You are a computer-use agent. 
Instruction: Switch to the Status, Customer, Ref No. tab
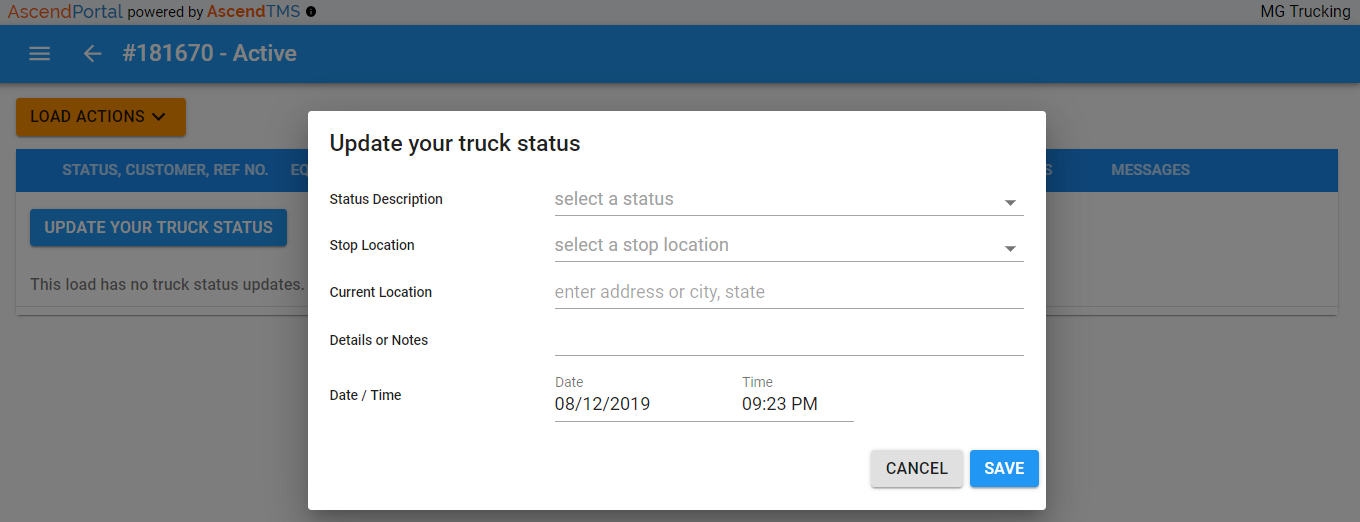[x=165, y=170]
